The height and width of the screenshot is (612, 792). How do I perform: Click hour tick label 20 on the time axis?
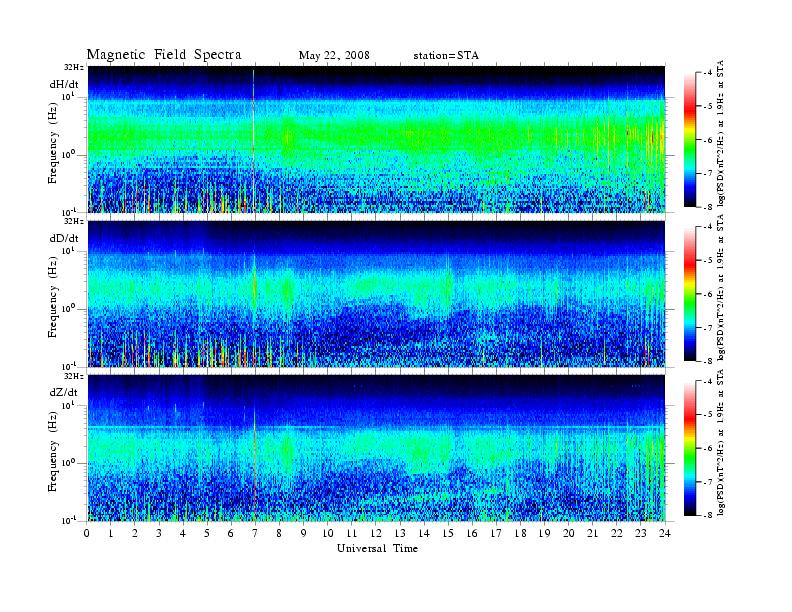[569, 533]
